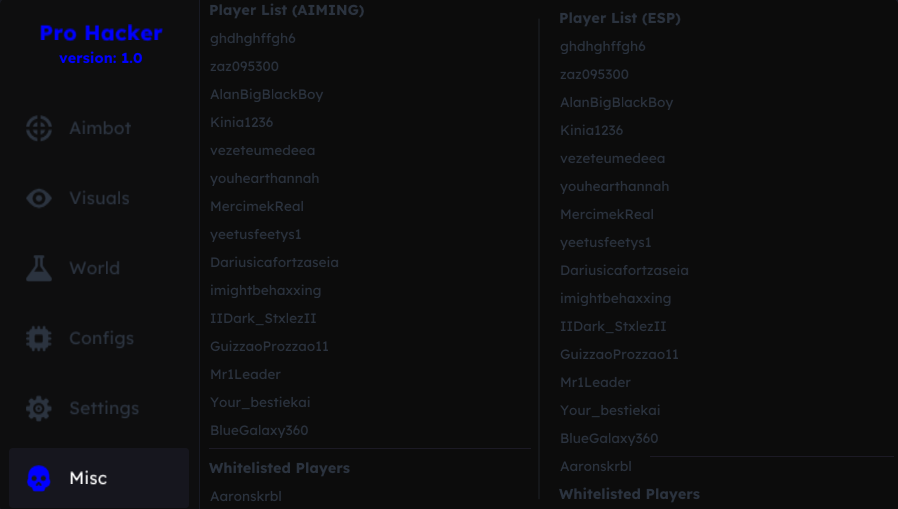
Task: Select AlanBigBlackBoy in AIMING player list
Action: [x=266, y=94]
